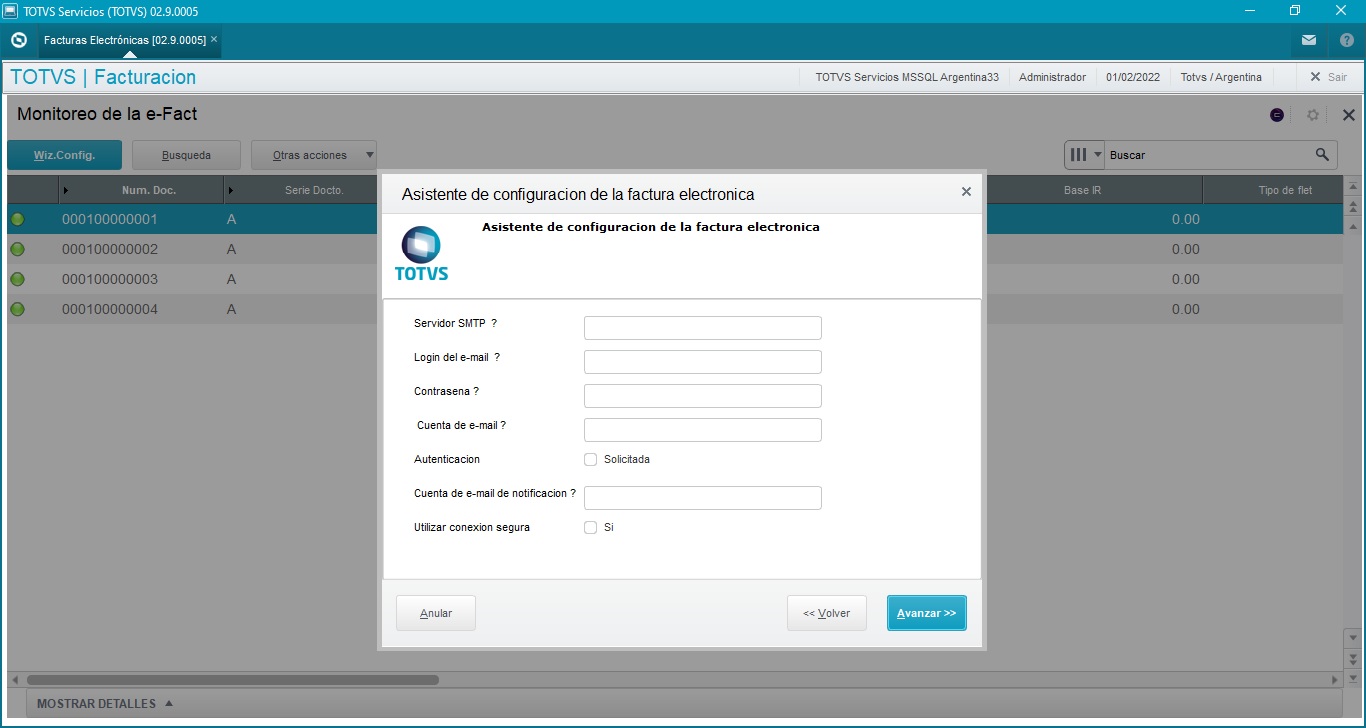The width and height of the screenshot is (1366, 728).
Task: Click the Avanzar >> button
Action: [x=927, y=613]
